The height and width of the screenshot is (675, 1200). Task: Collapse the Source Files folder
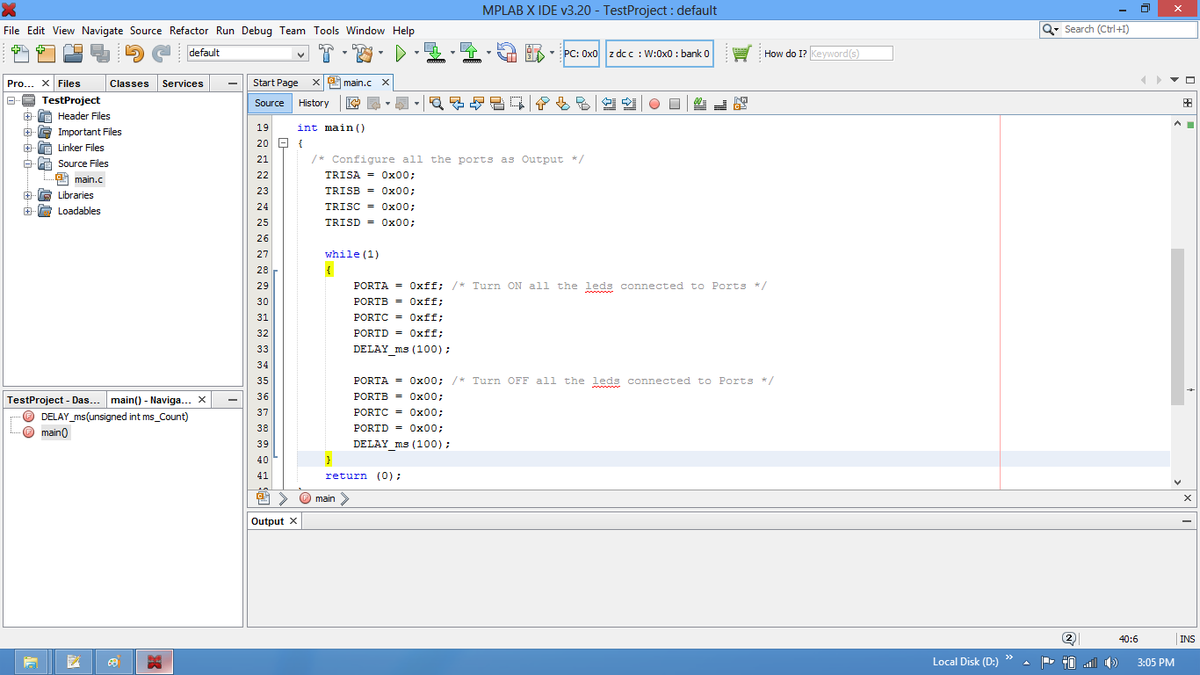pos(29,163)
